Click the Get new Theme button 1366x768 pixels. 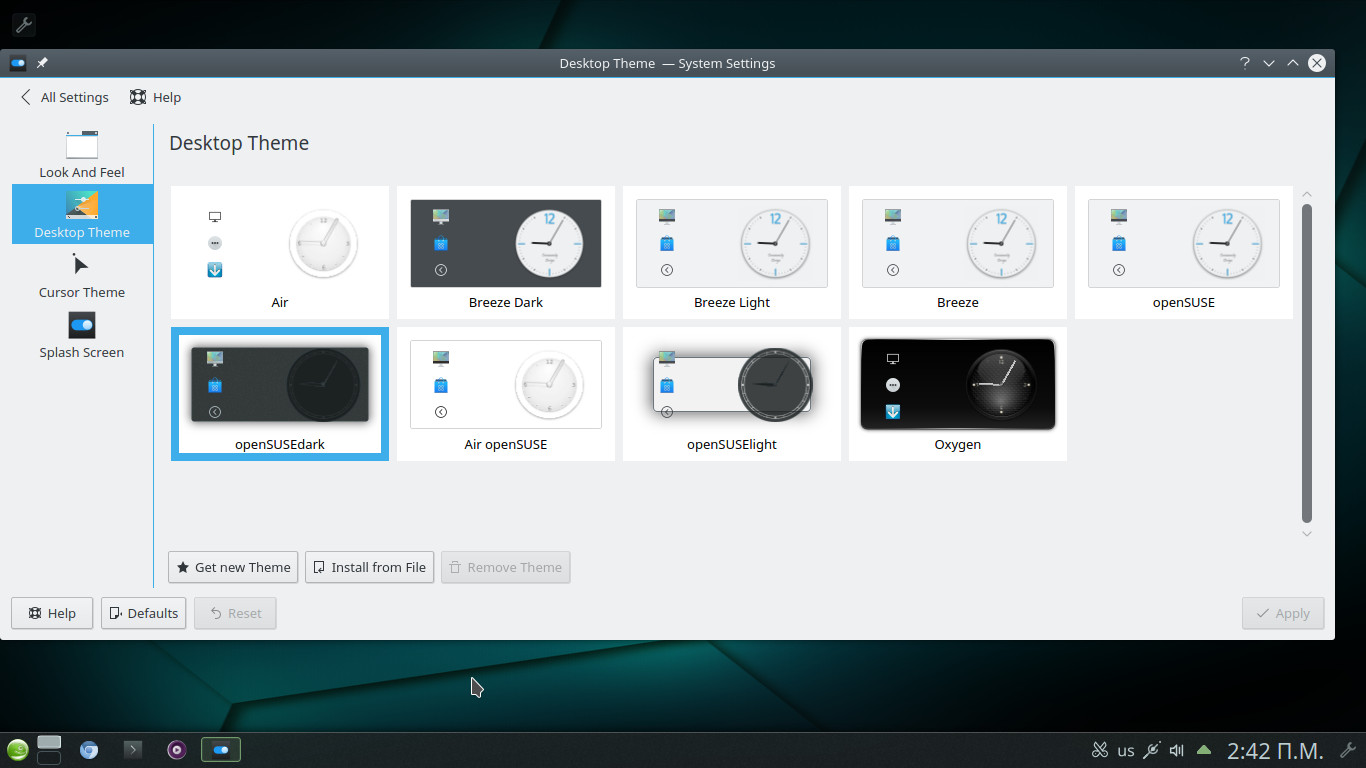point(233,567)
